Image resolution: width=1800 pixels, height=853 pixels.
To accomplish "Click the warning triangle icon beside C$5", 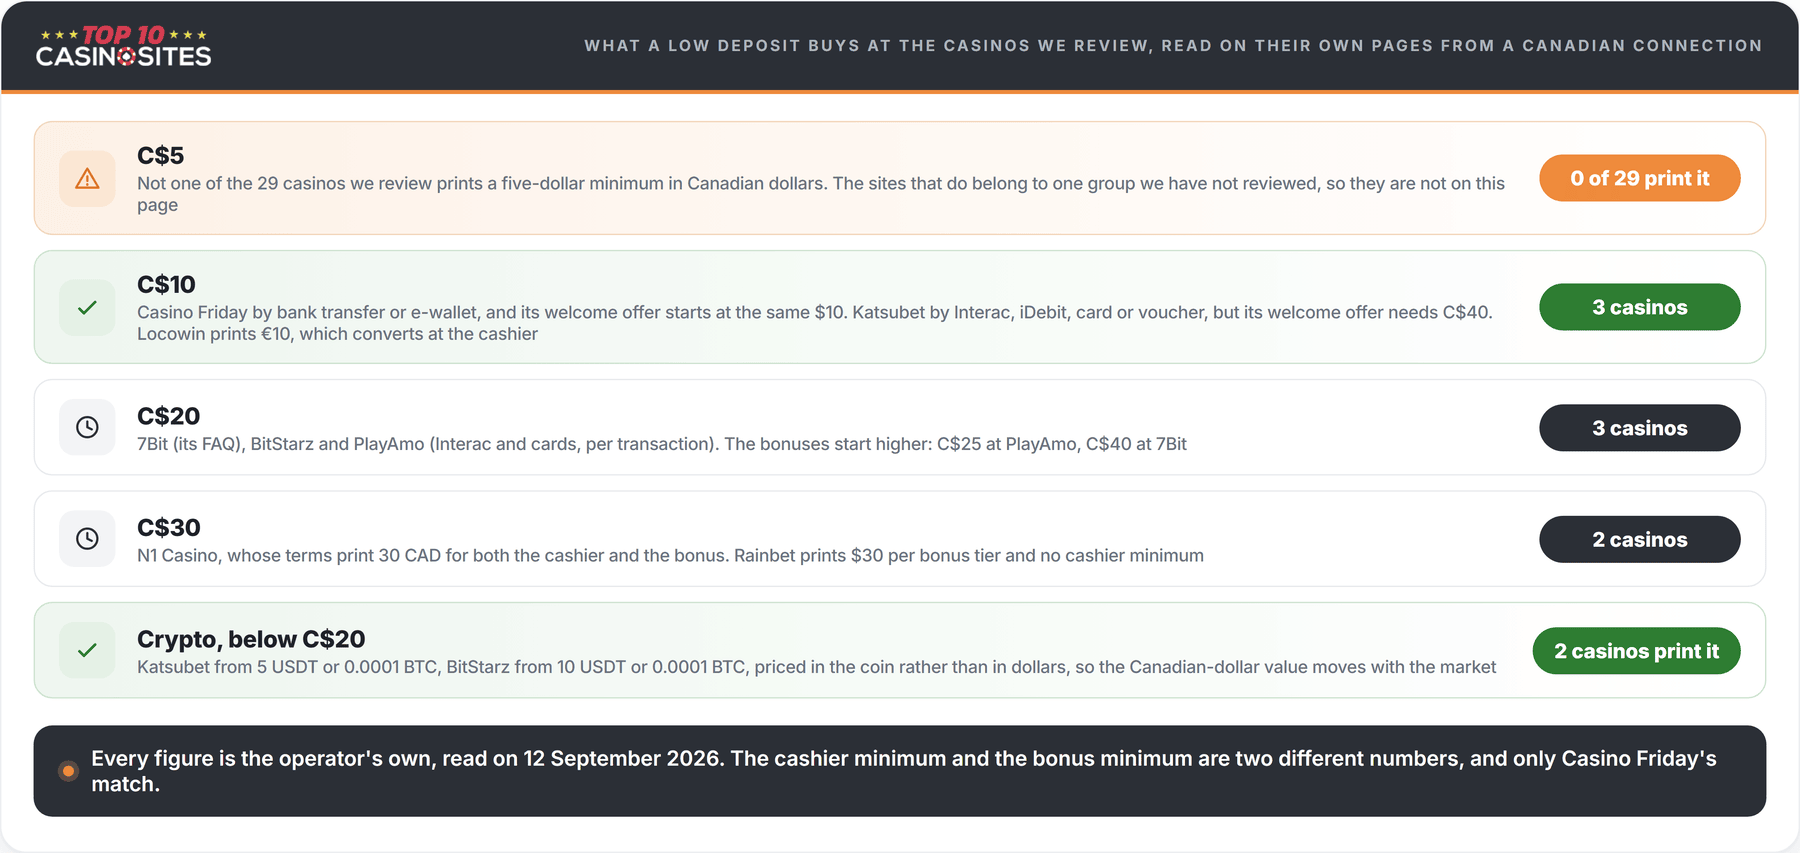I will (x=87, y=179).
